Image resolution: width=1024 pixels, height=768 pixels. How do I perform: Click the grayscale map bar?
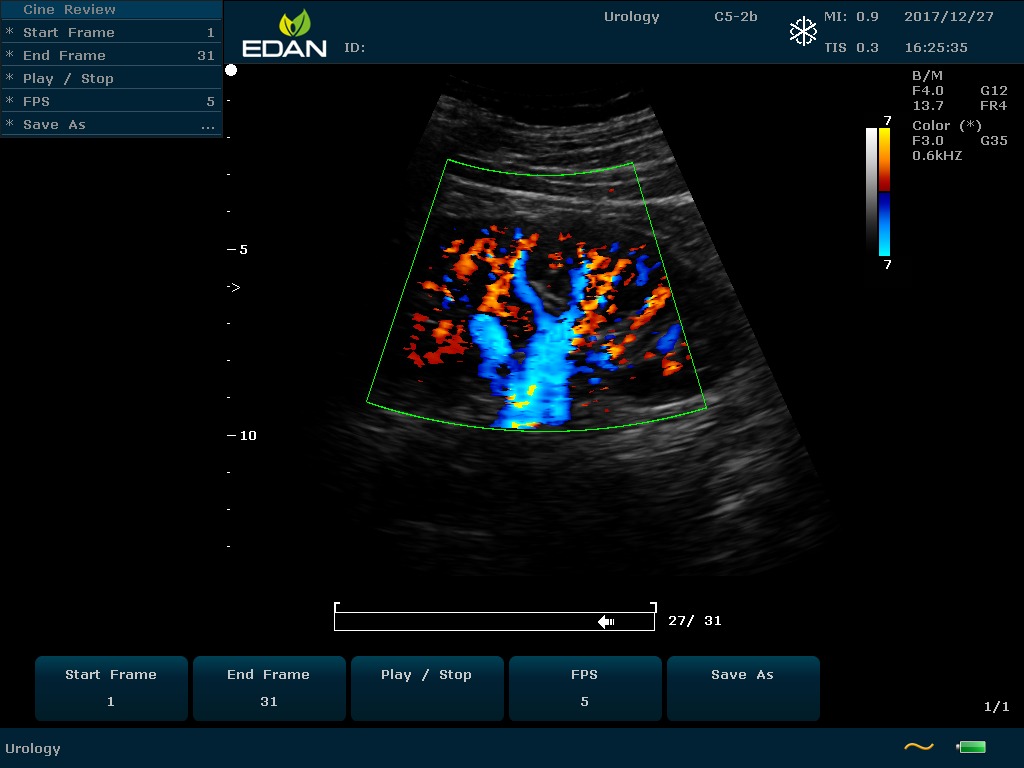point(871,189)
